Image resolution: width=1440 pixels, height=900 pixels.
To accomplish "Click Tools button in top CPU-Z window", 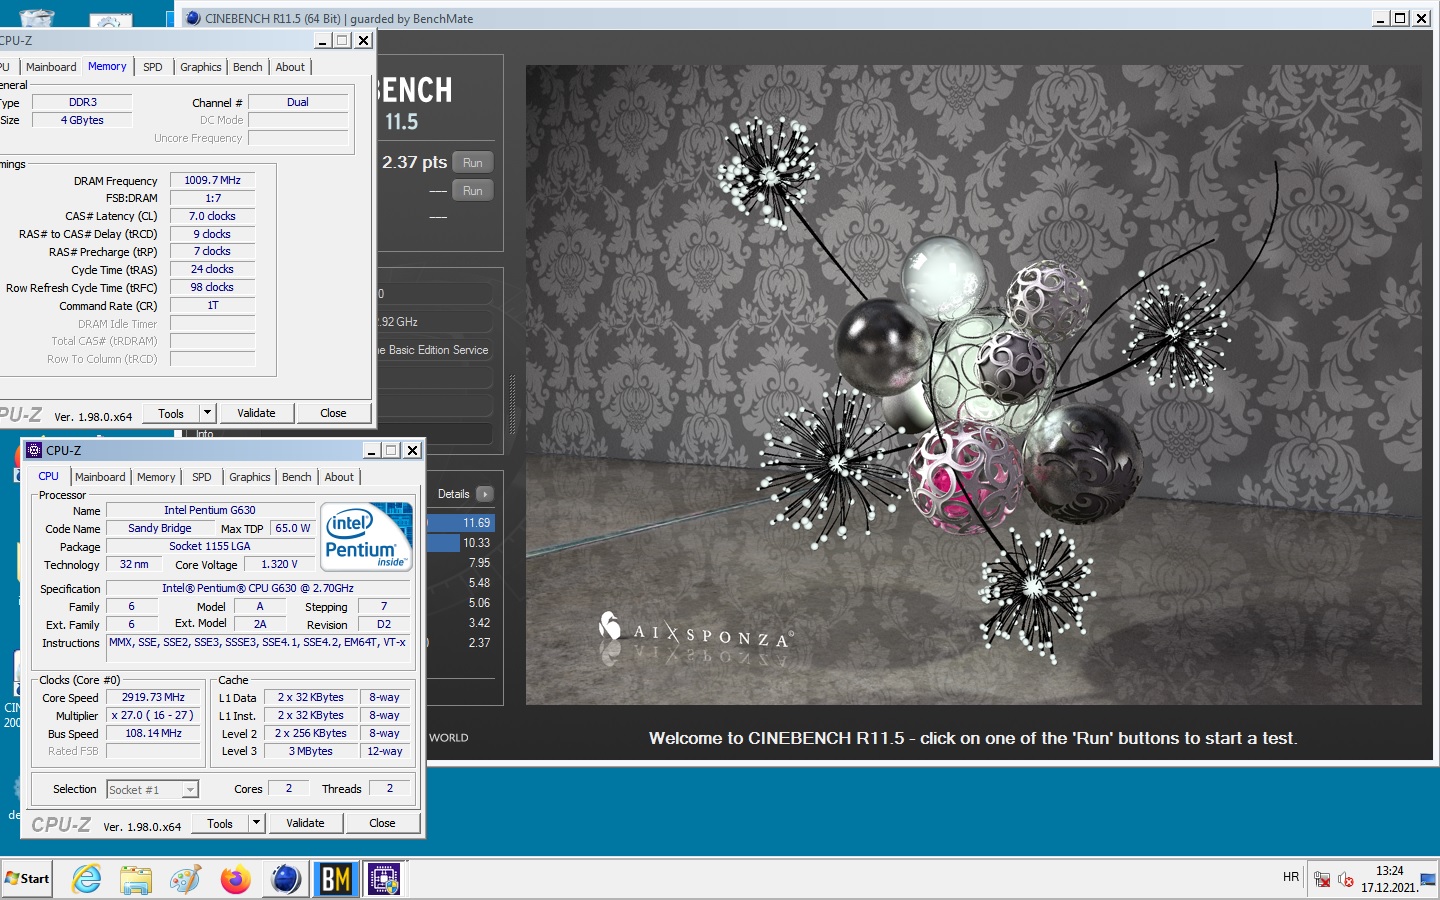I will pos(171,413).
